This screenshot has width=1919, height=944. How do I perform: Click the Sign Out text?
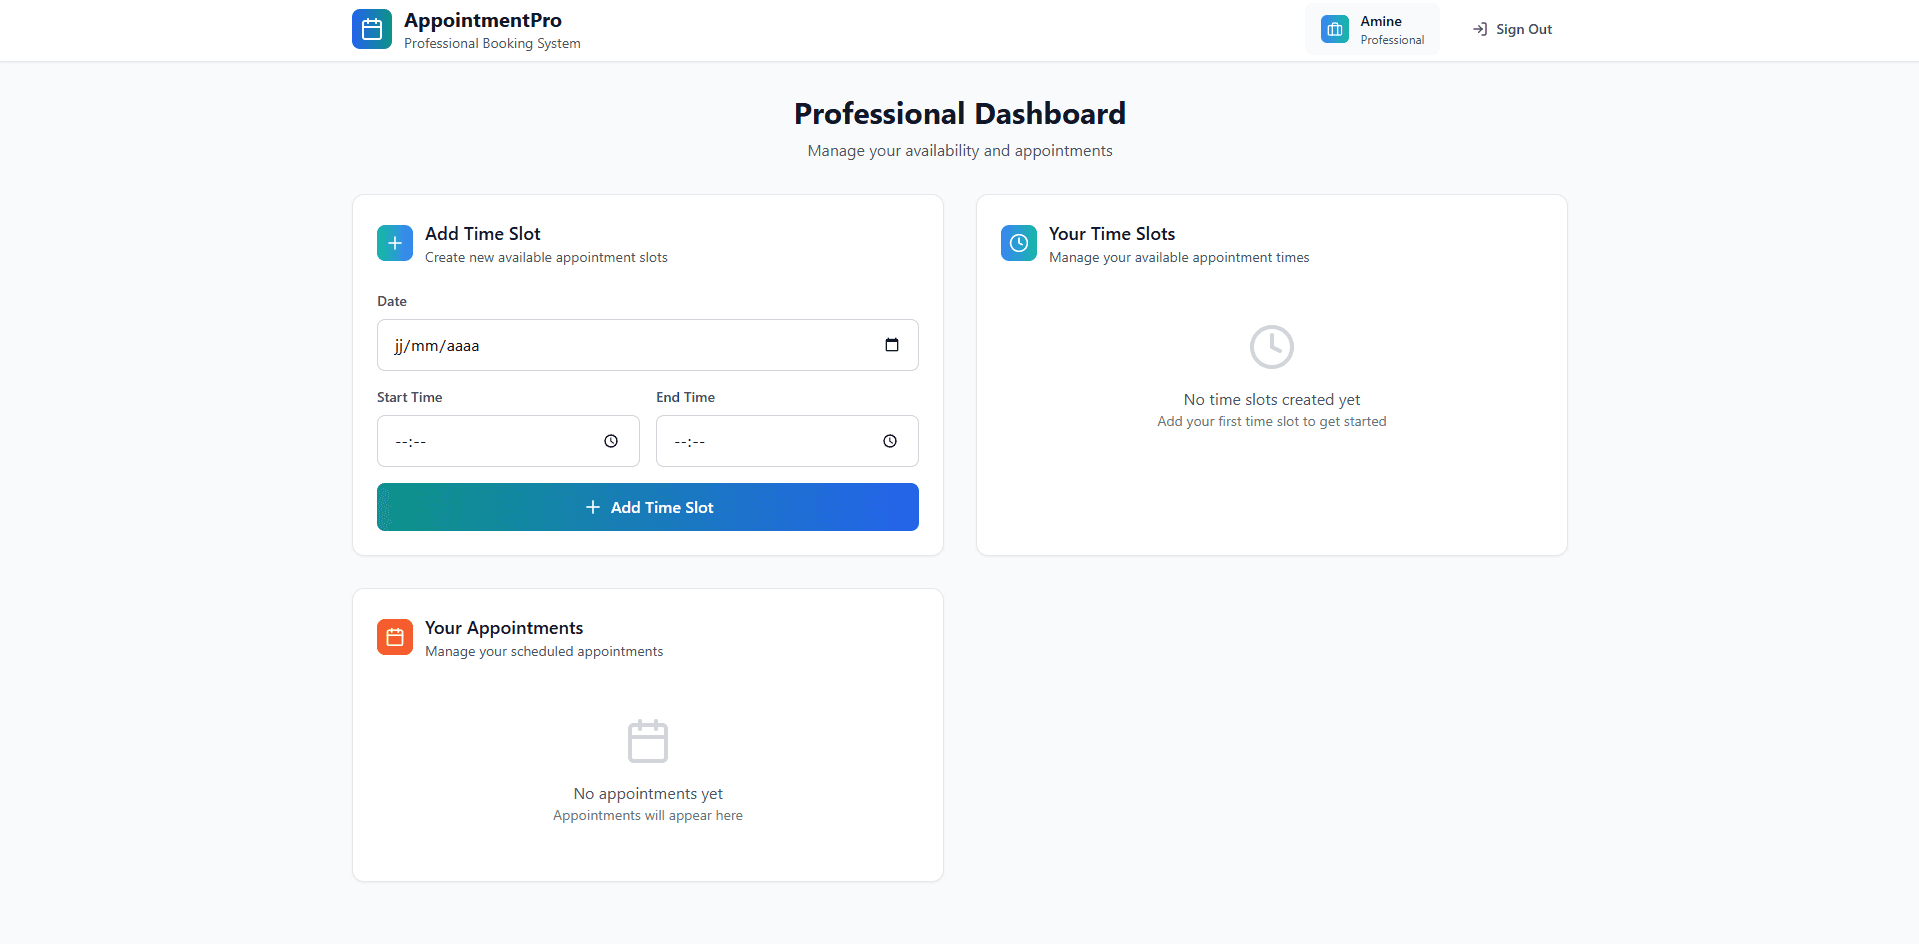(1524, 29)
